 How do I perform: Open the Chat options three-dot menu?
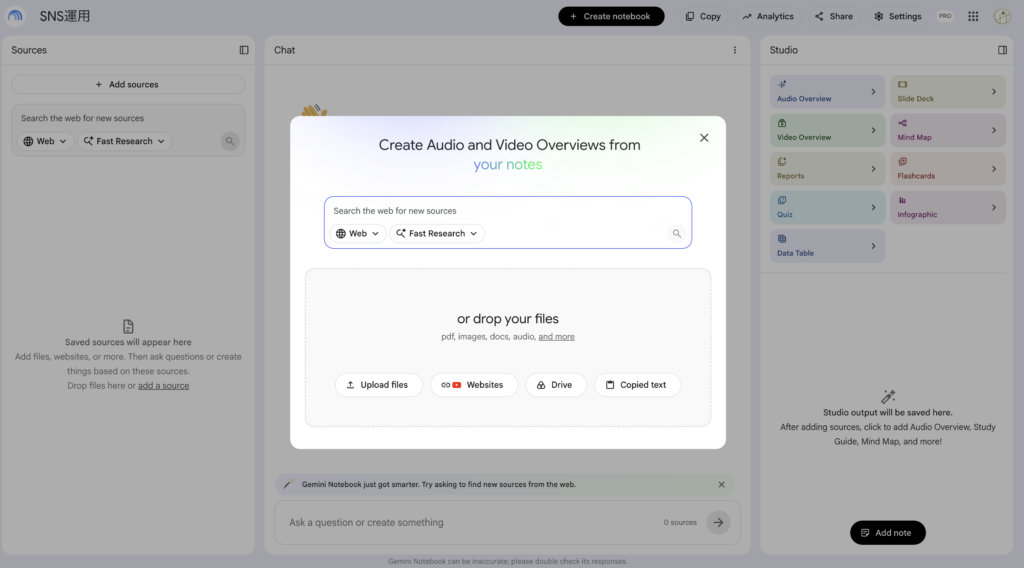point(735,50)
